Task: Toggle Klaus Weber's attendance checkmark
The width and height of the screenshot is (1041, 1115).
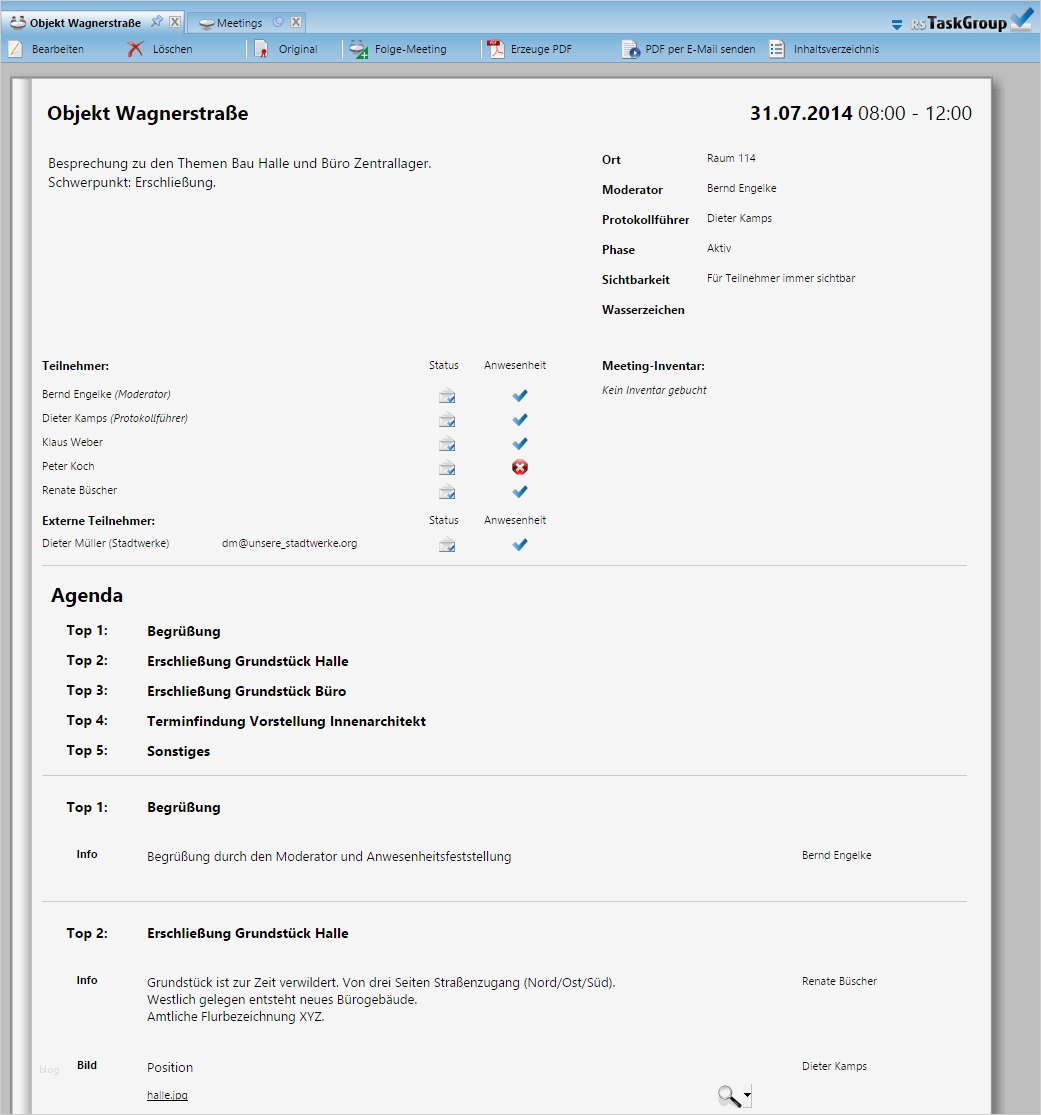Action: (519, 443)
